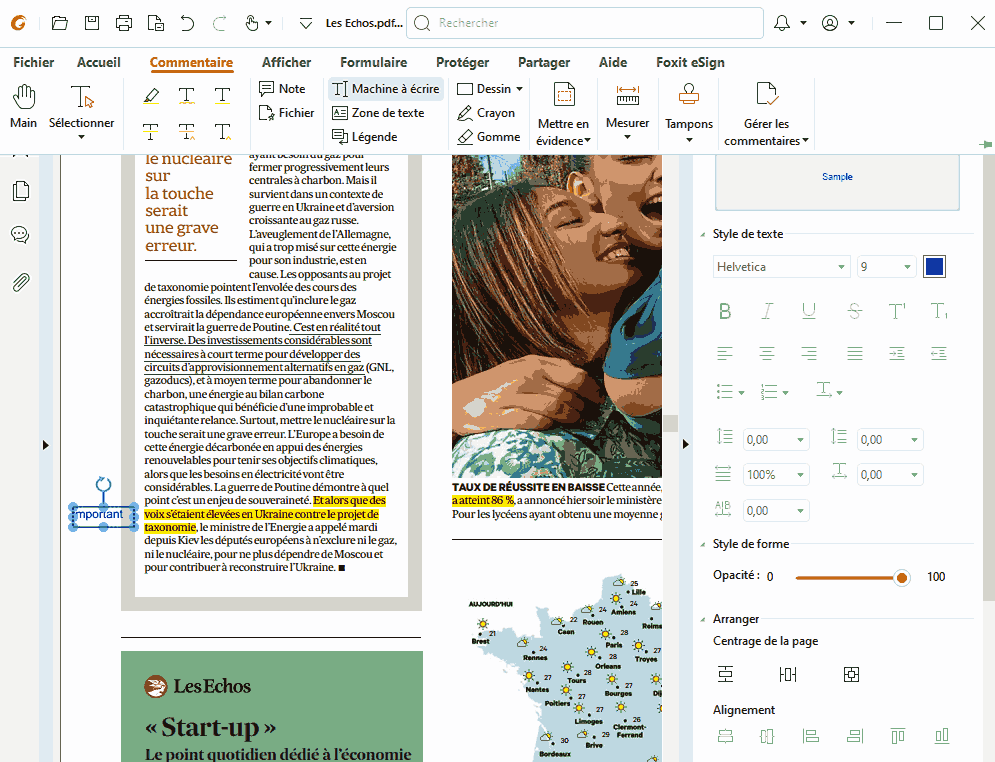Open the pages thumbnail panel in sidebar
Viewport: 995px width, 762px height.
click(x=21, y=191)
